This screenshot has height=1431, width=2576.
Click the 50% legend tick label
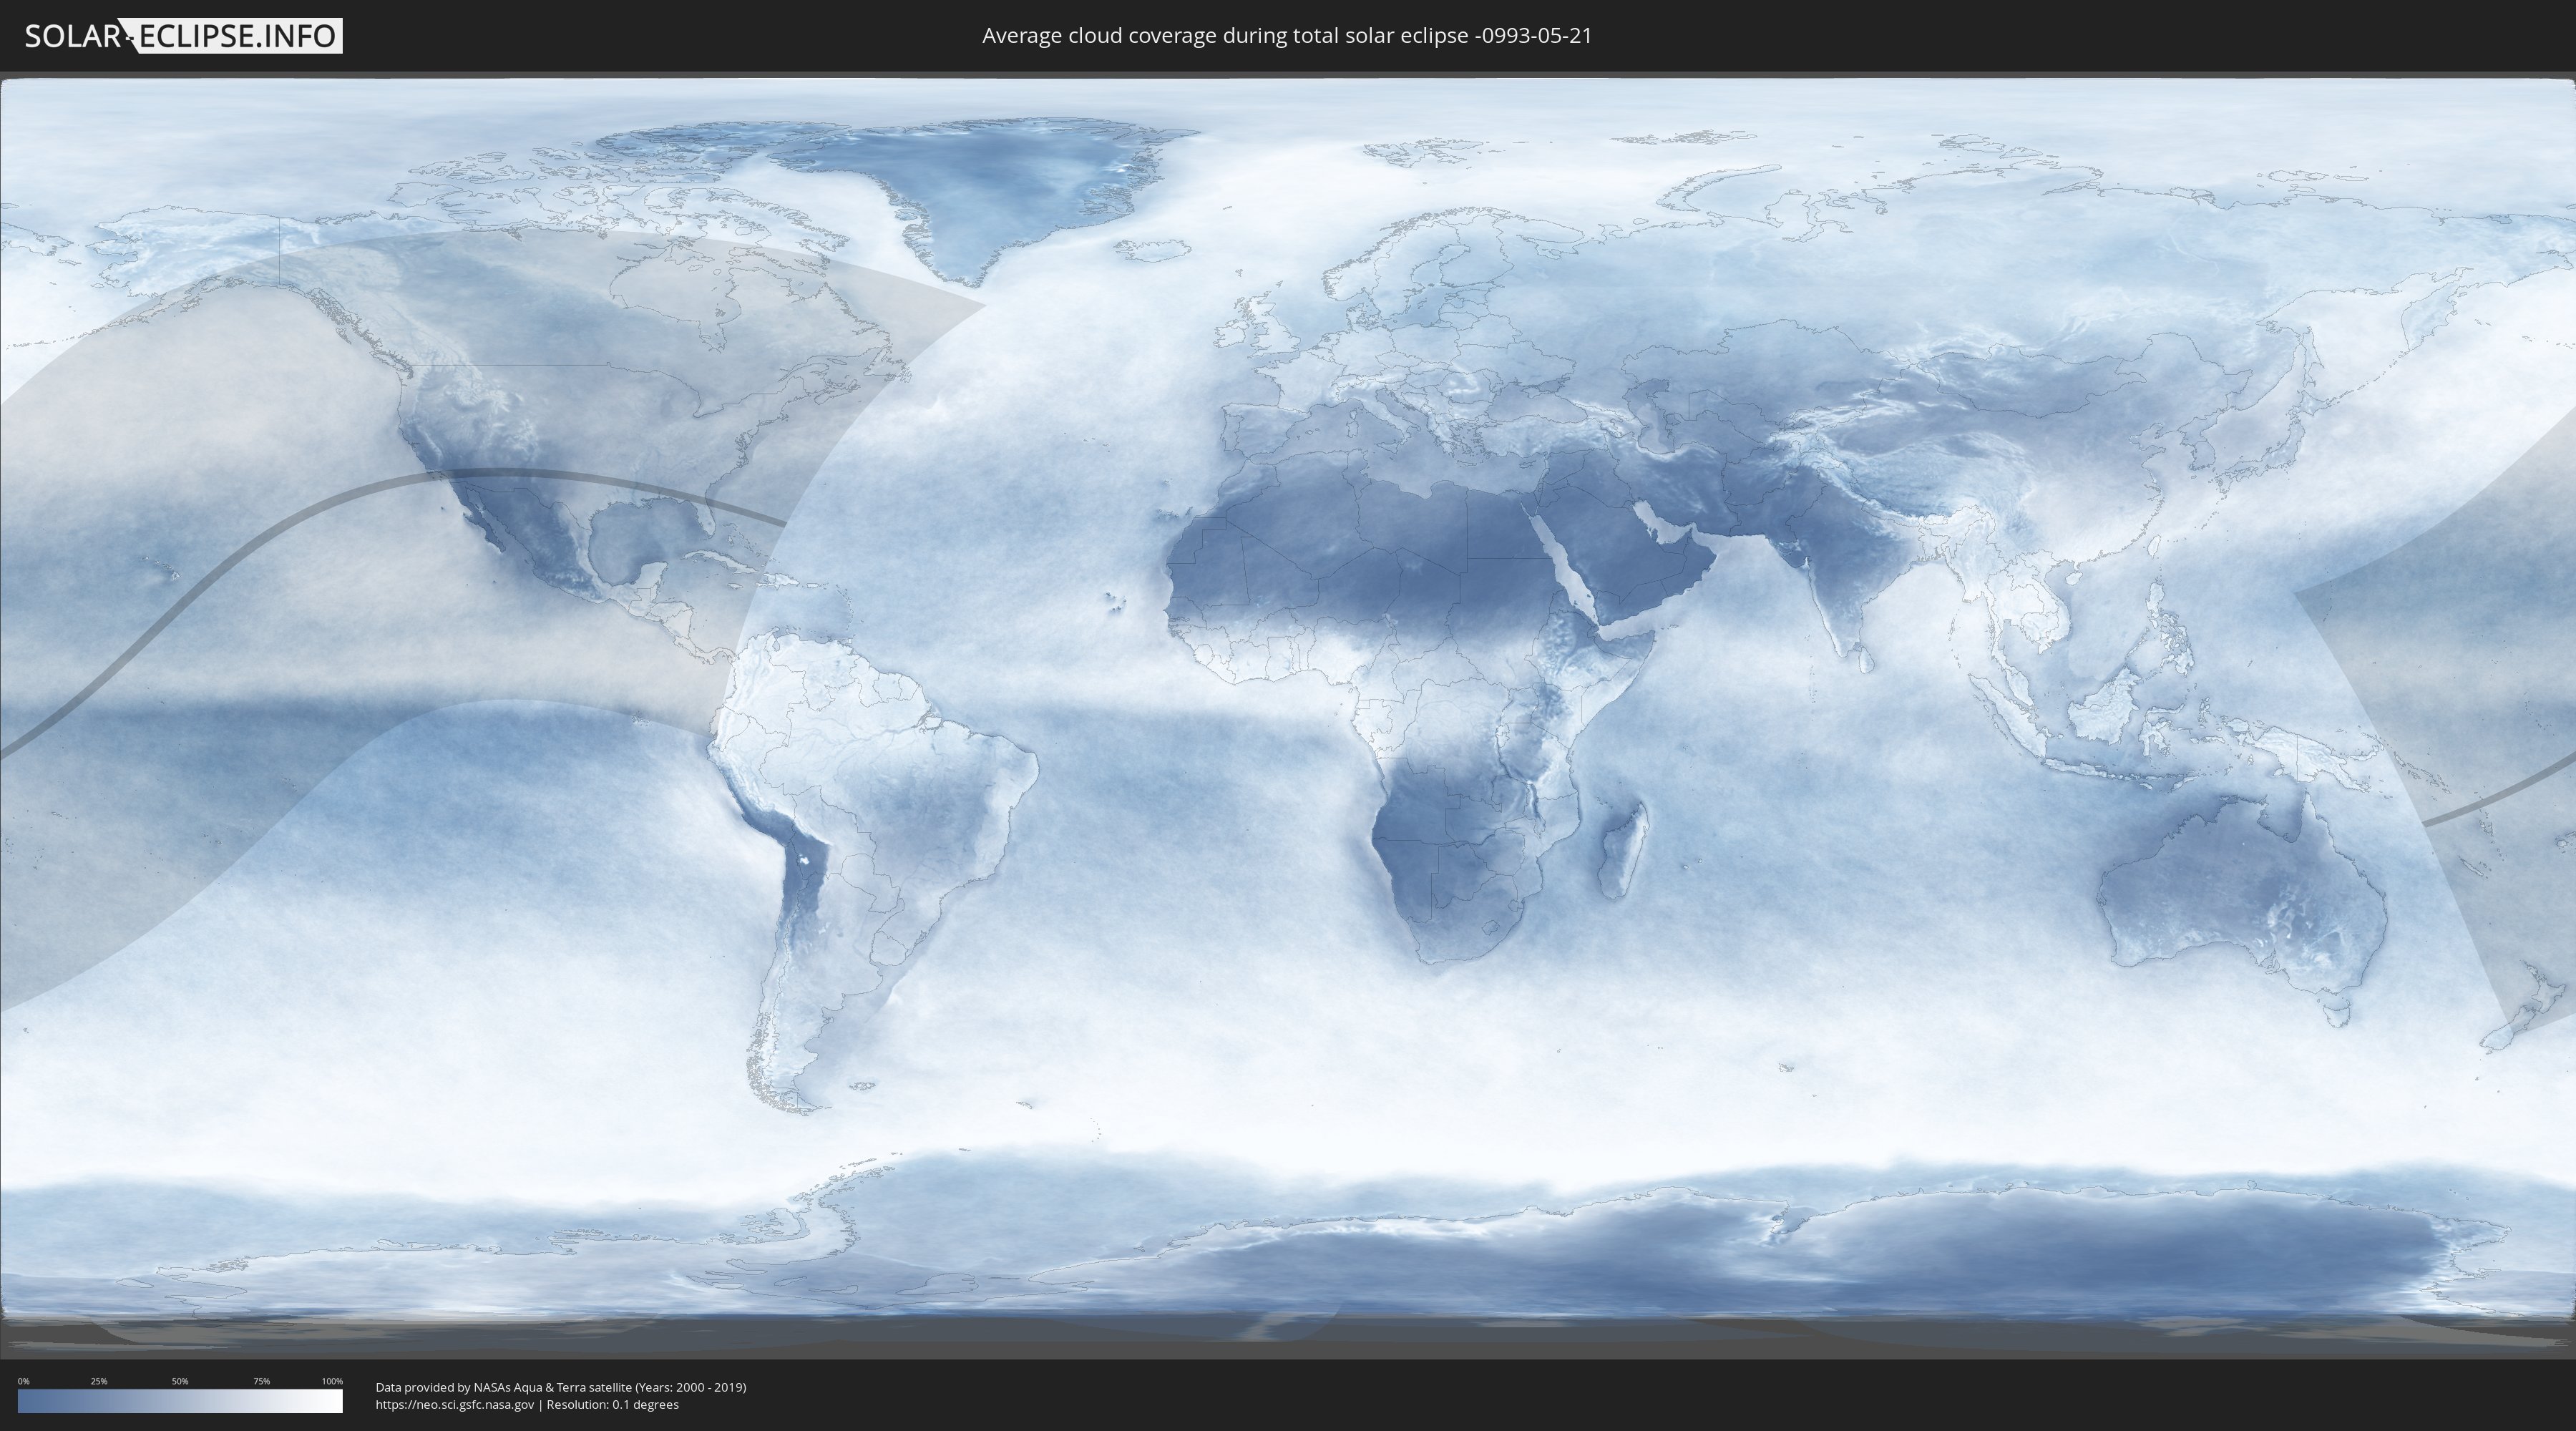tap(180, 1381)
